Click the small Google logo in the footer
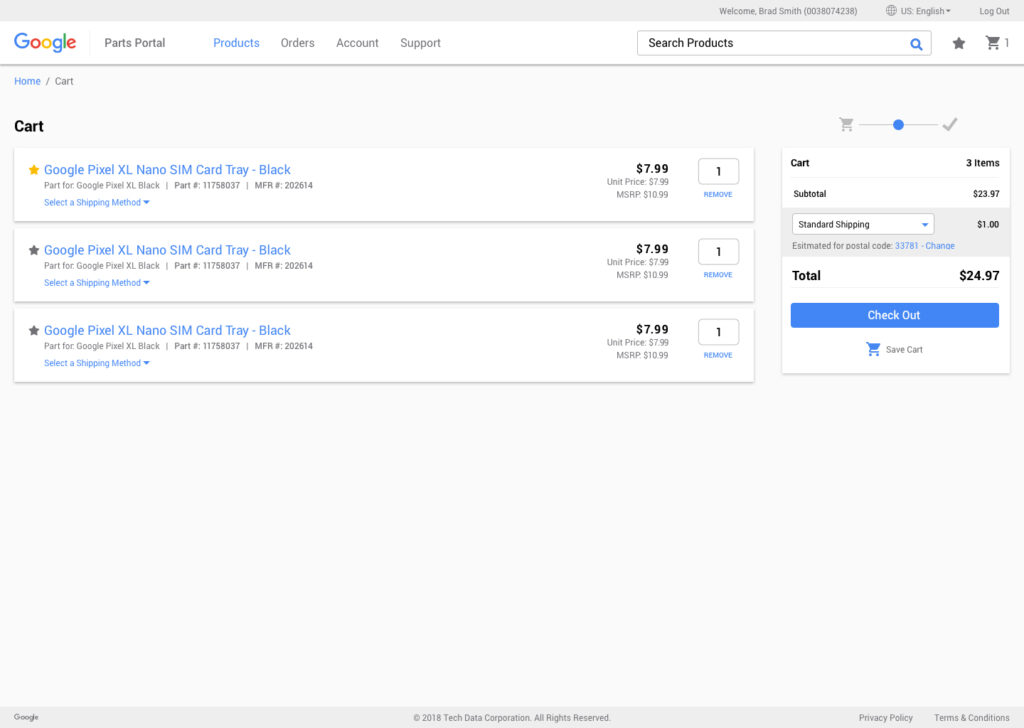 point(26,717)
